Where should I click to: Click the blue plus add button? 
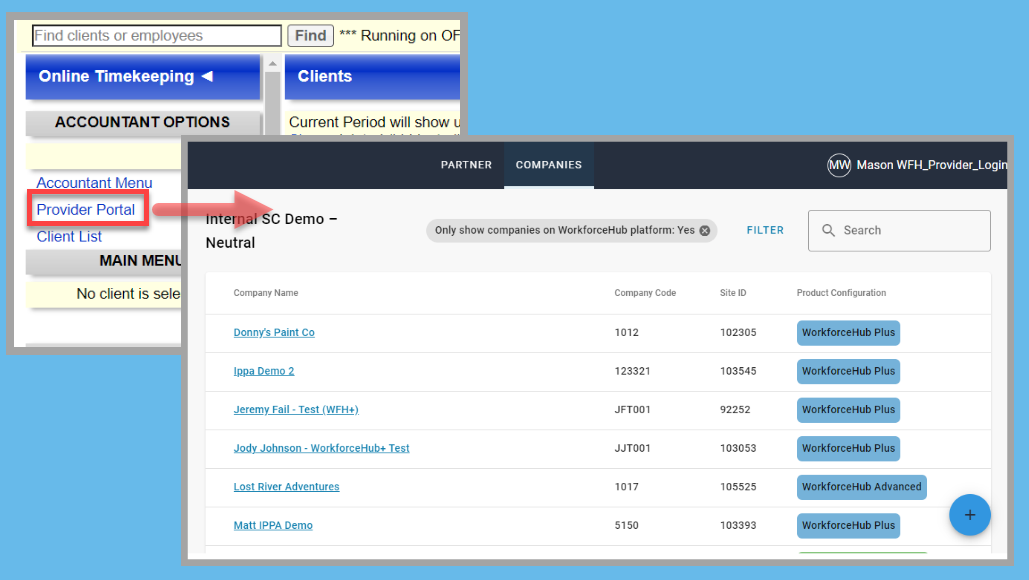tap(969, 515)
